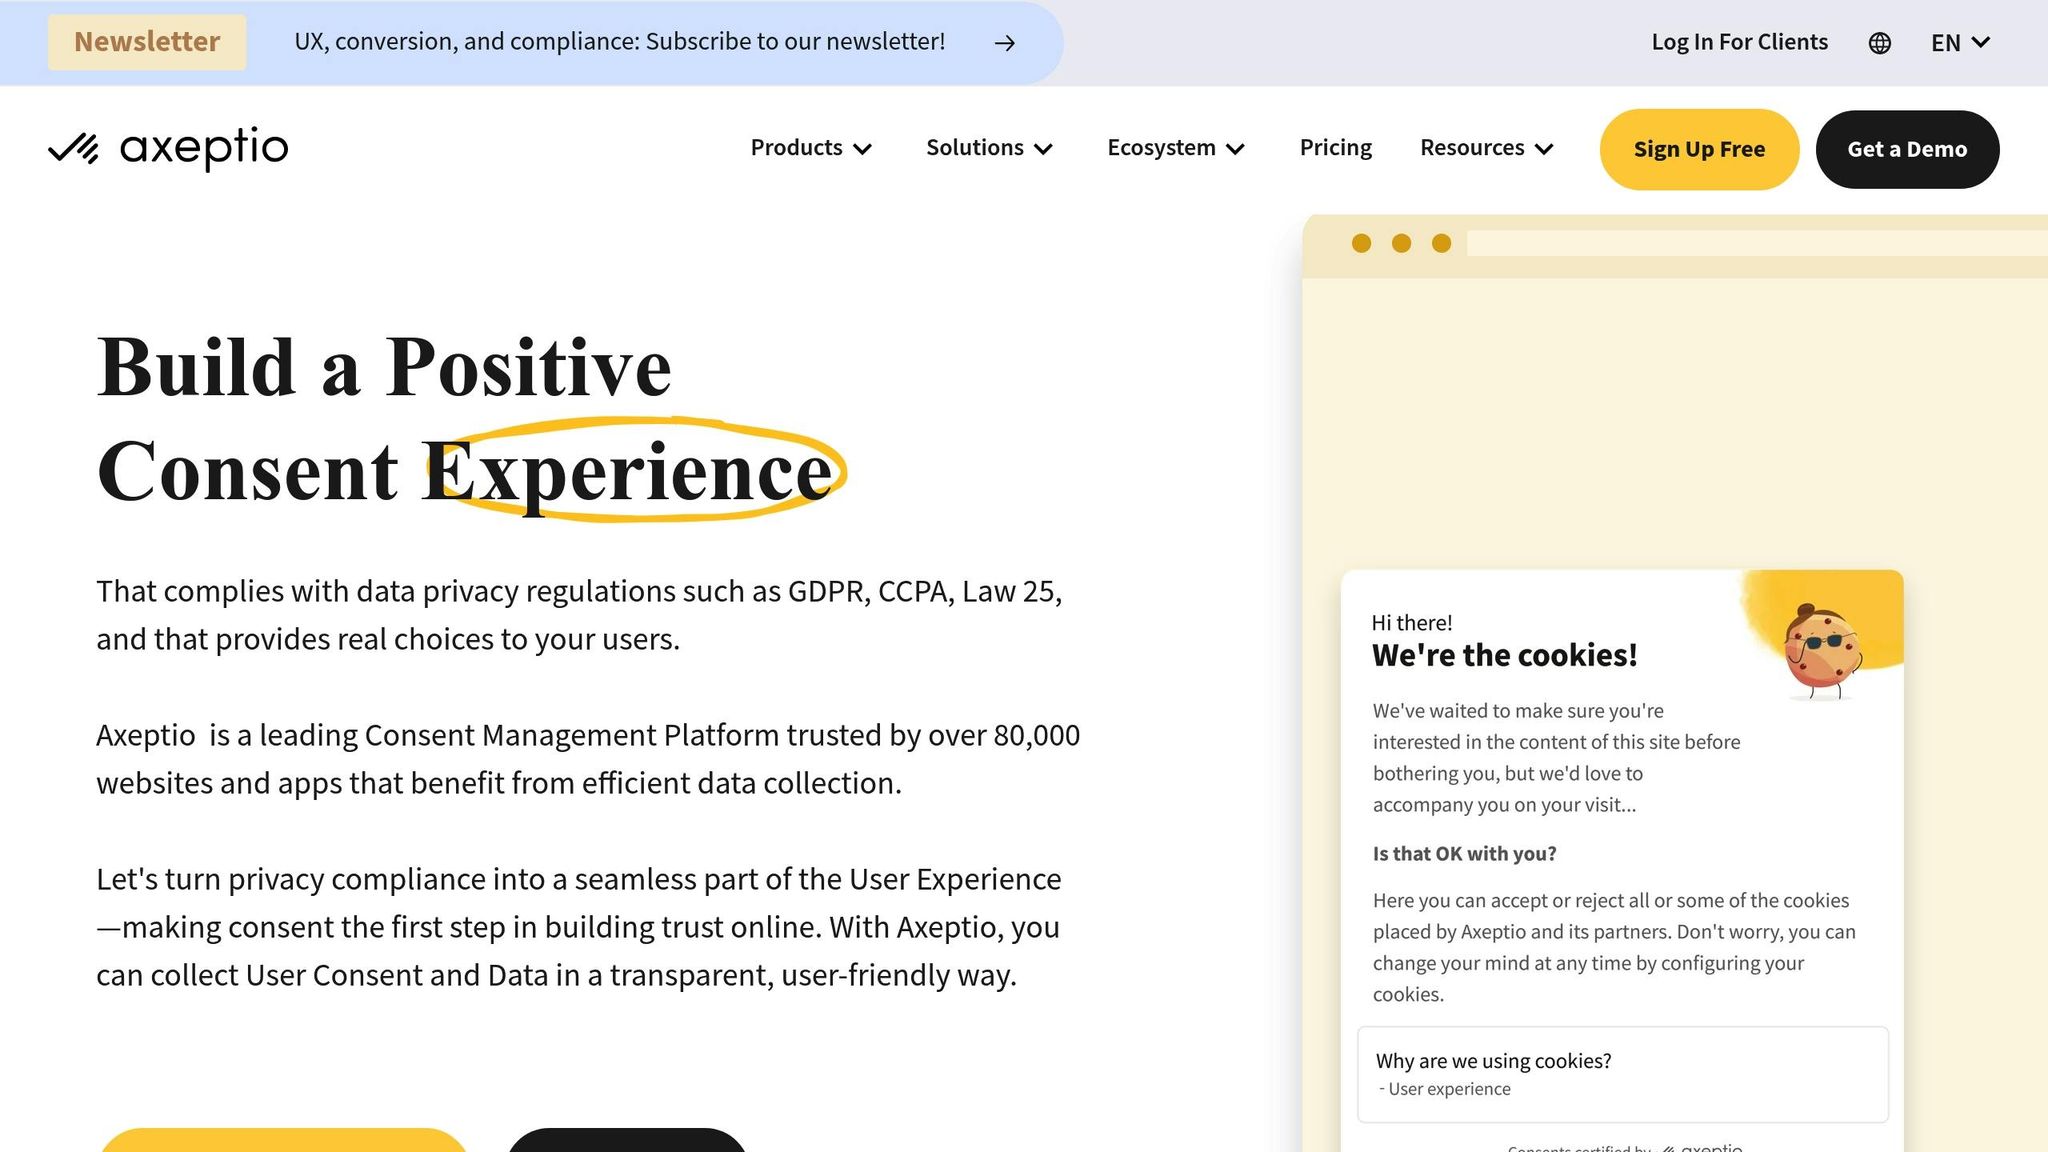Viewport: 2048px width, 1152px height.
Task: Click the cookie mascot with sunglasses
Action: click(1822, 652)
